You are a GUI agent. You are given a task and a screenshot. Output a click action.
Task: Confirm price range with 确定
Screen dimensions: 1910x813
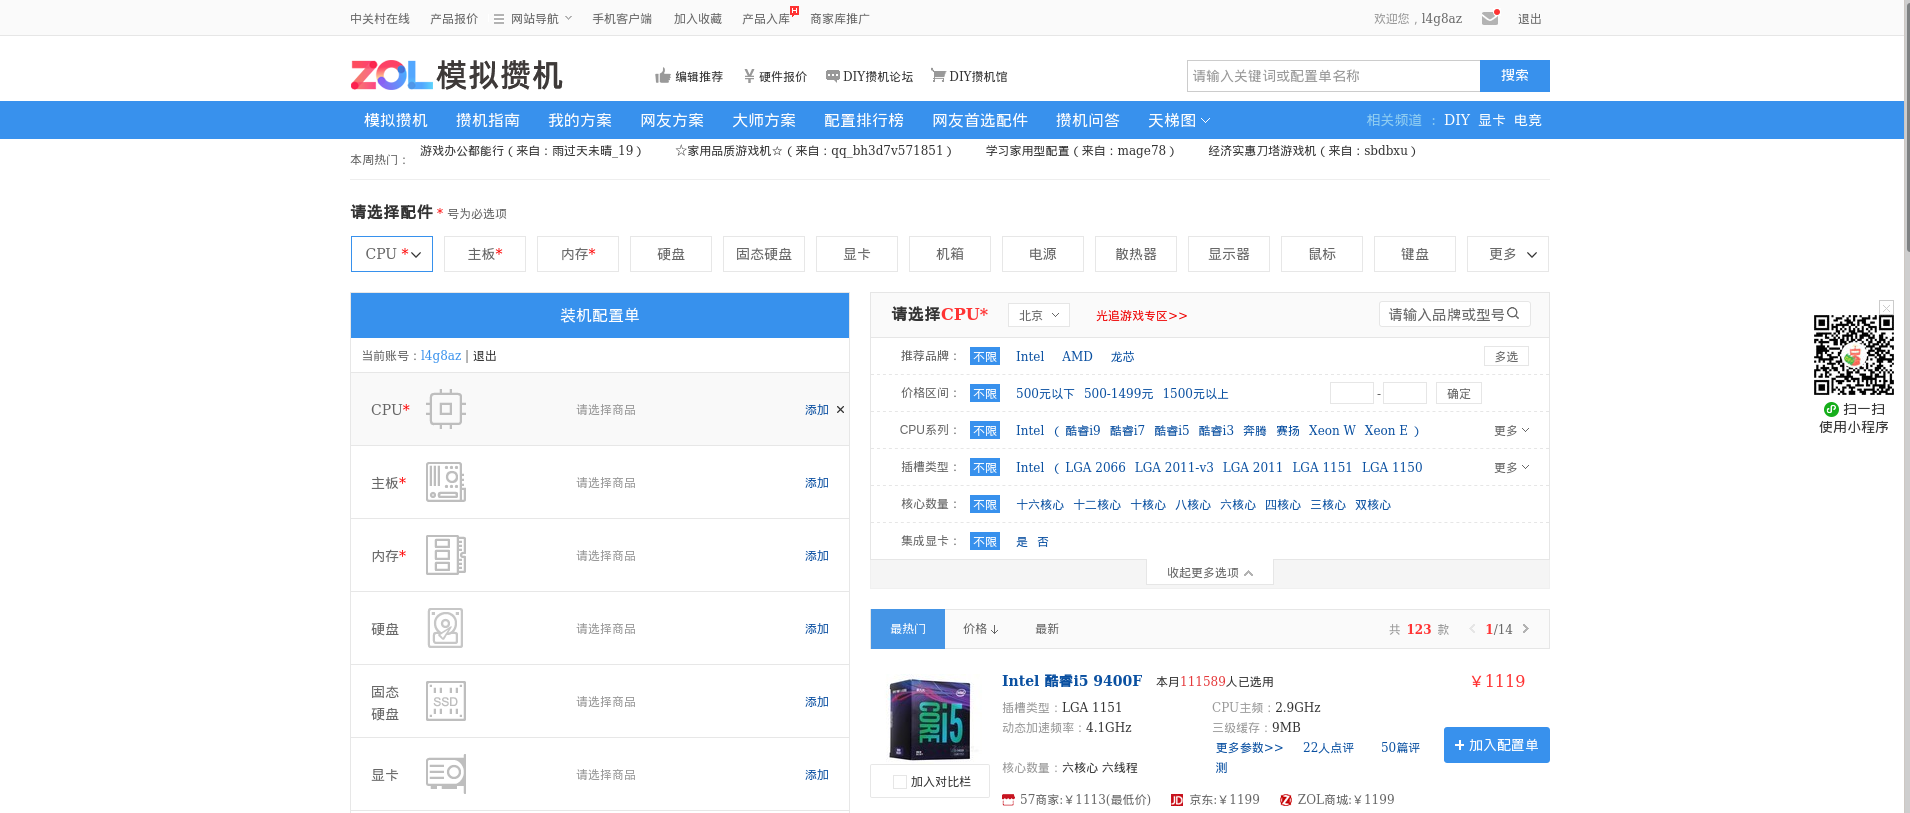[x=1459, y=394]
